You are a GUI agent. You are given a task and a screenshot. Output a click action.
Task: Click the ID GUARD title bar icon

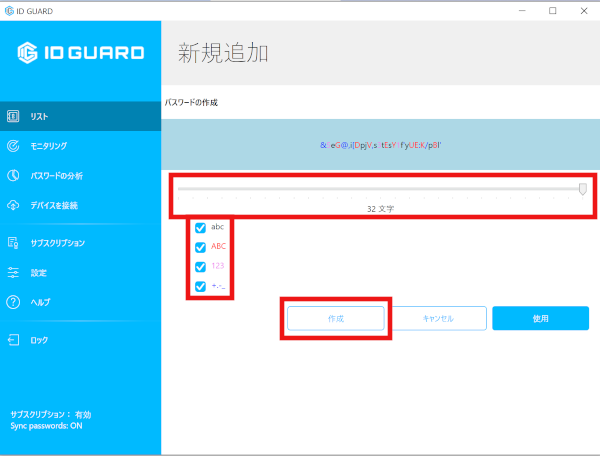[x=9, y=11]
